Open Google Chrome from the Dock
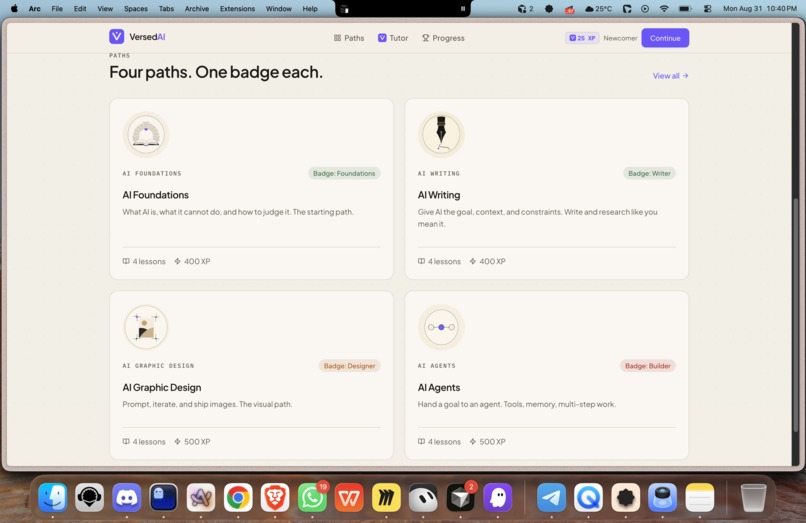The width and height of the screenshot is (806, 523). [238, 497]
